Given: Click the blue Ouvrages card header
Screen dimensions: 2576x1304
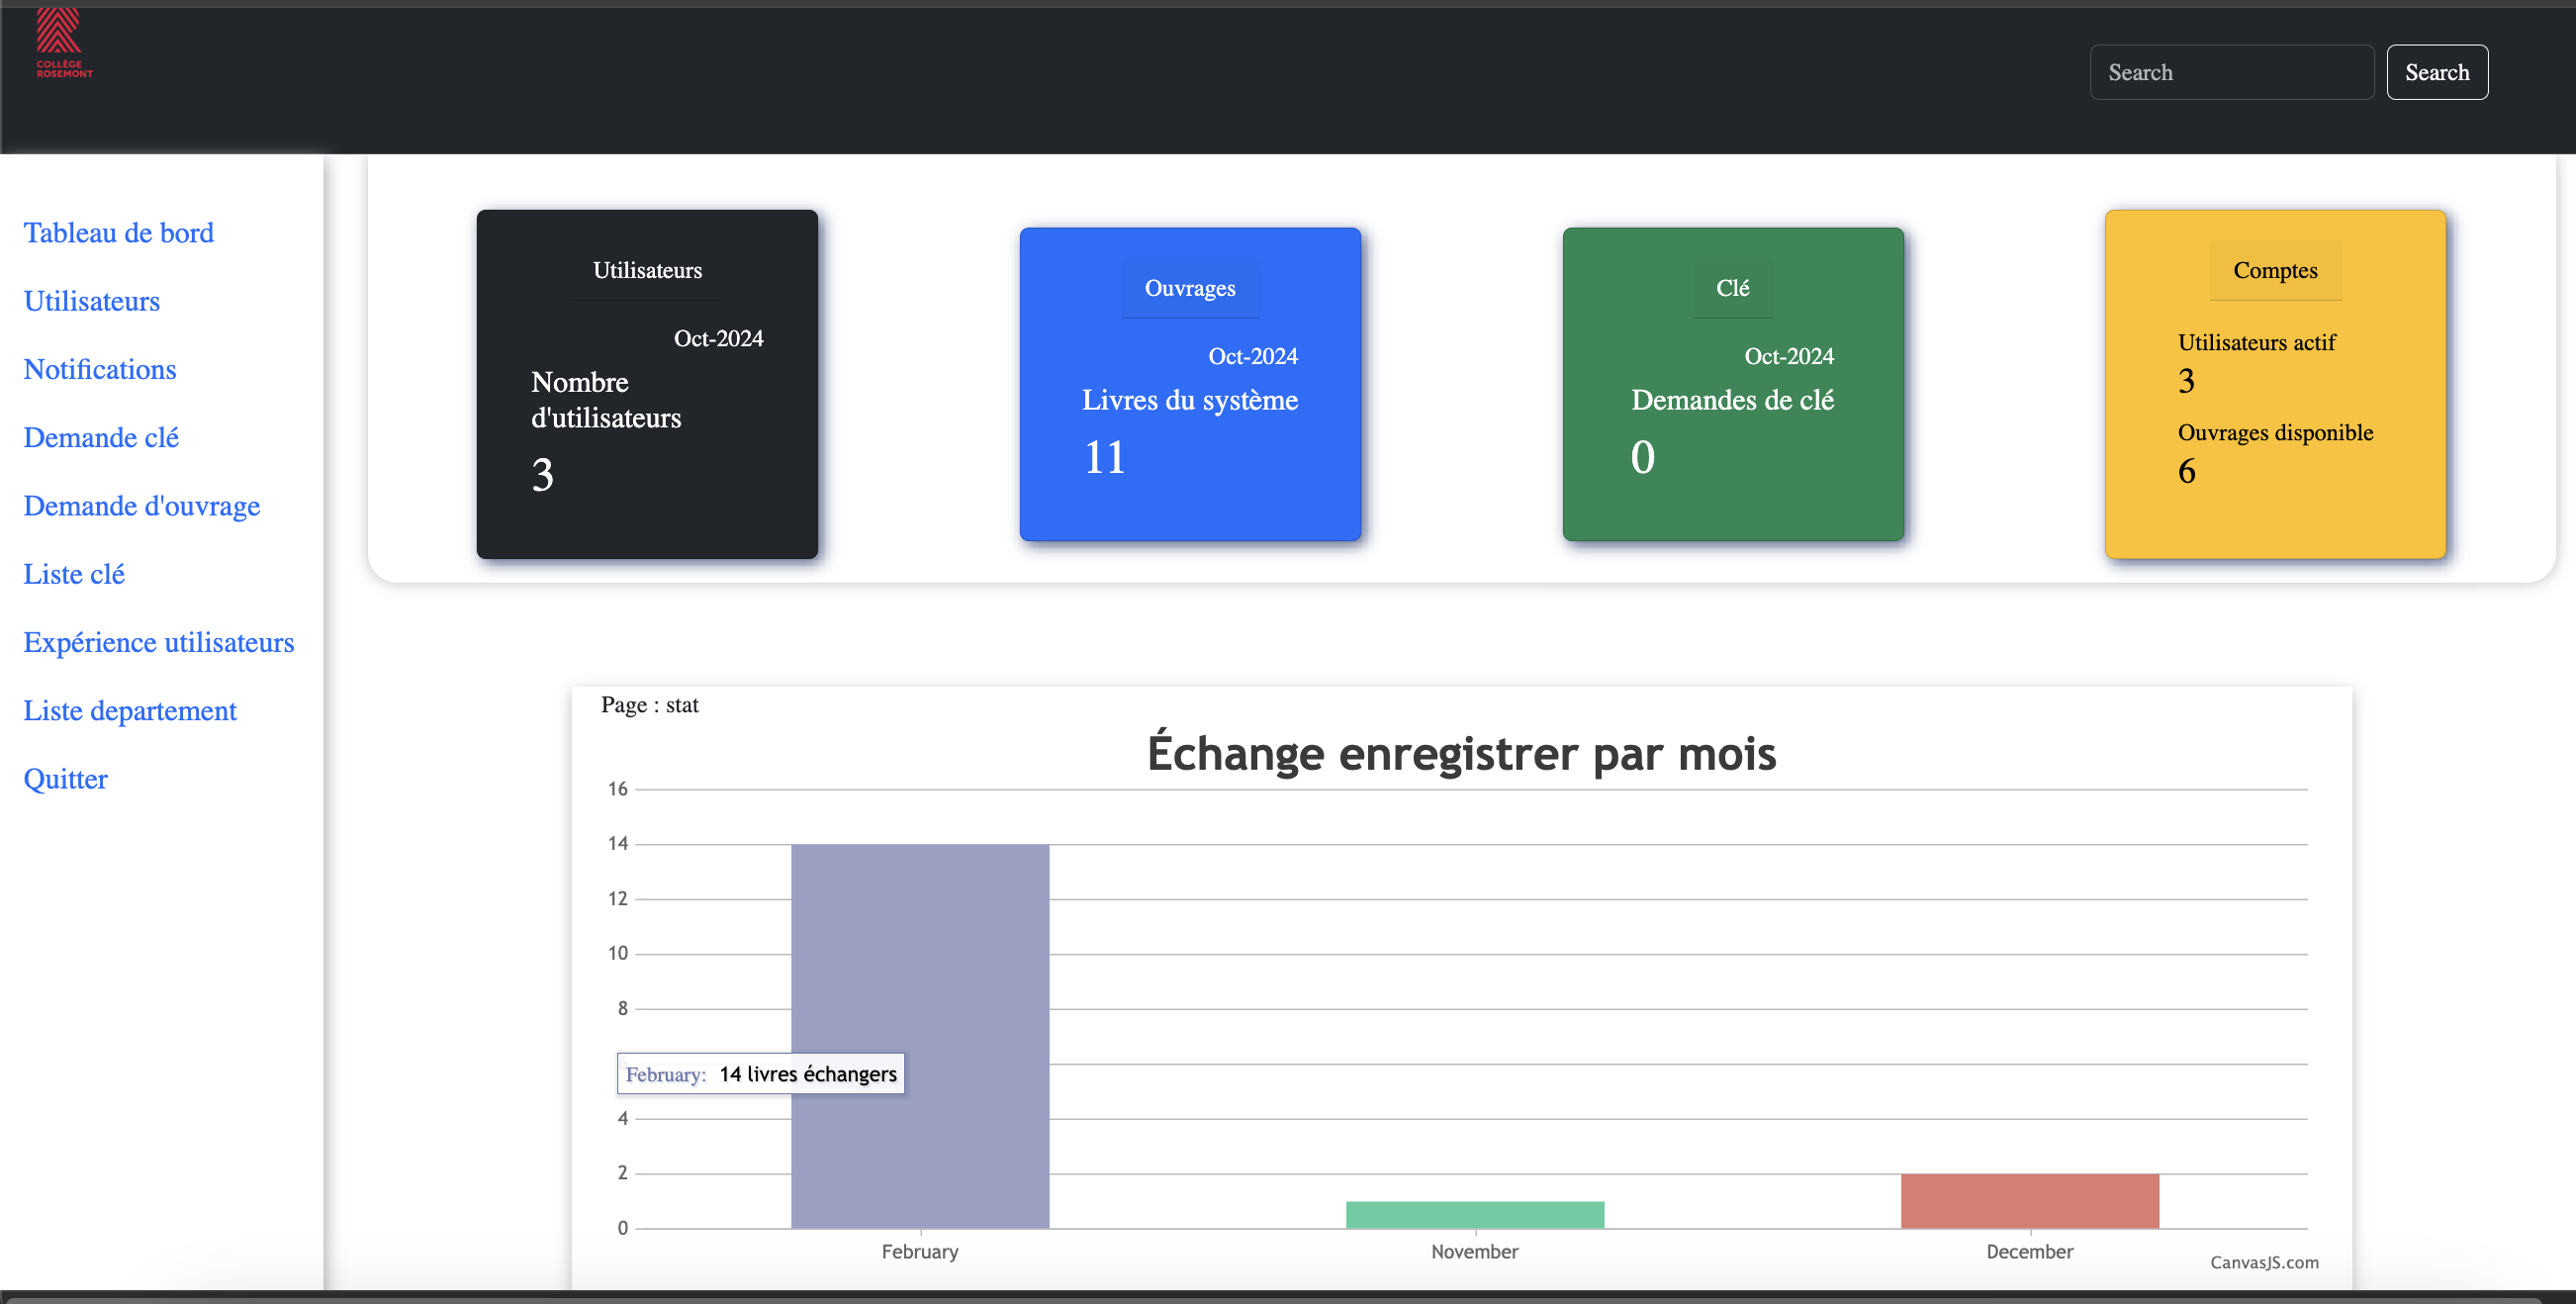Looking at the screenshot, I should [x=1189, y=288].
